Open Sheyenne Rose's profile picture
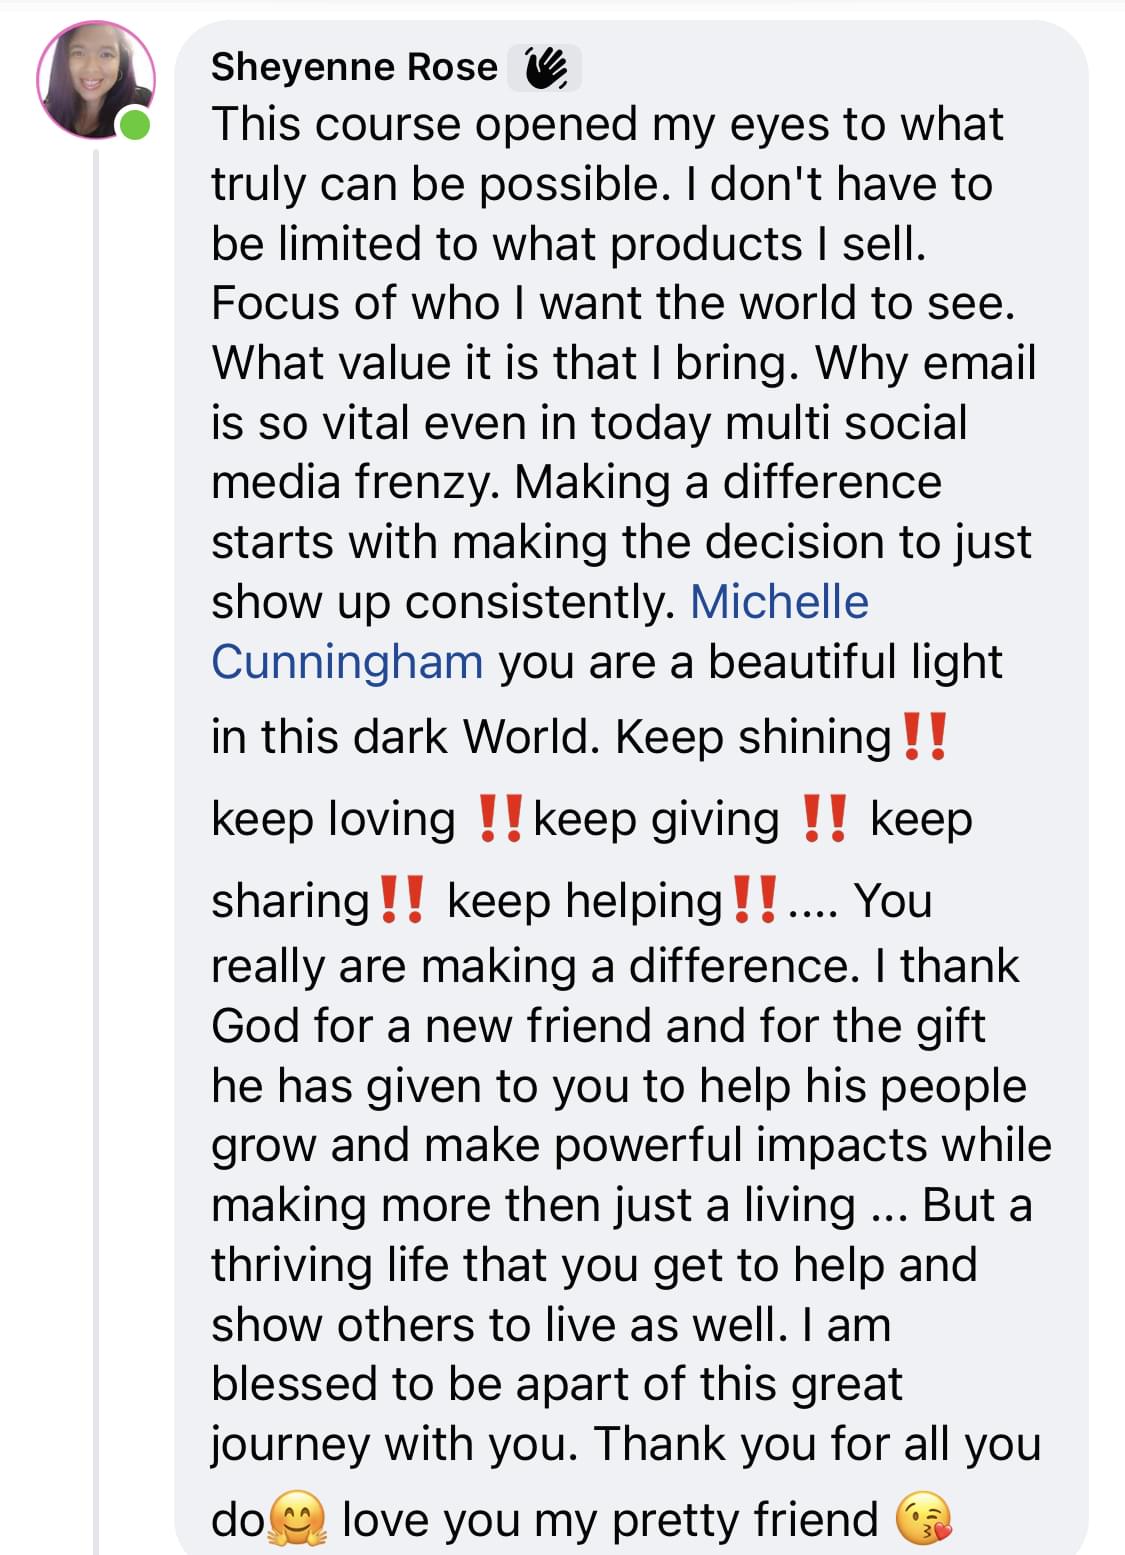 tap(96, 80)
